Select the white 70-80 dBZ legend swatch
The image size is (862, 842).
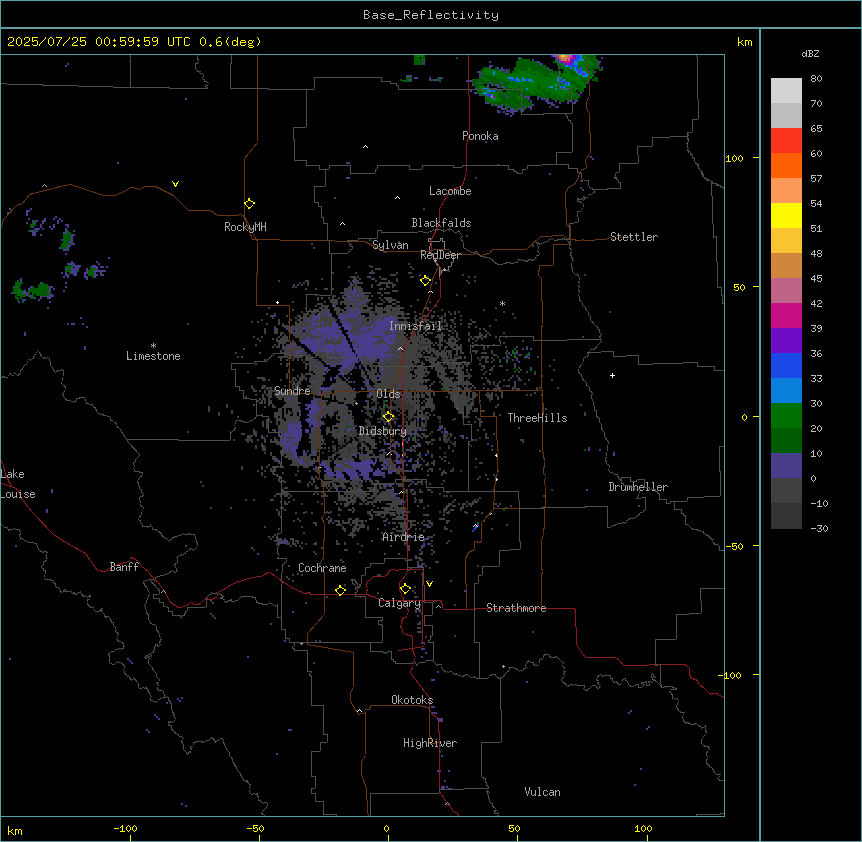[786, 91]
